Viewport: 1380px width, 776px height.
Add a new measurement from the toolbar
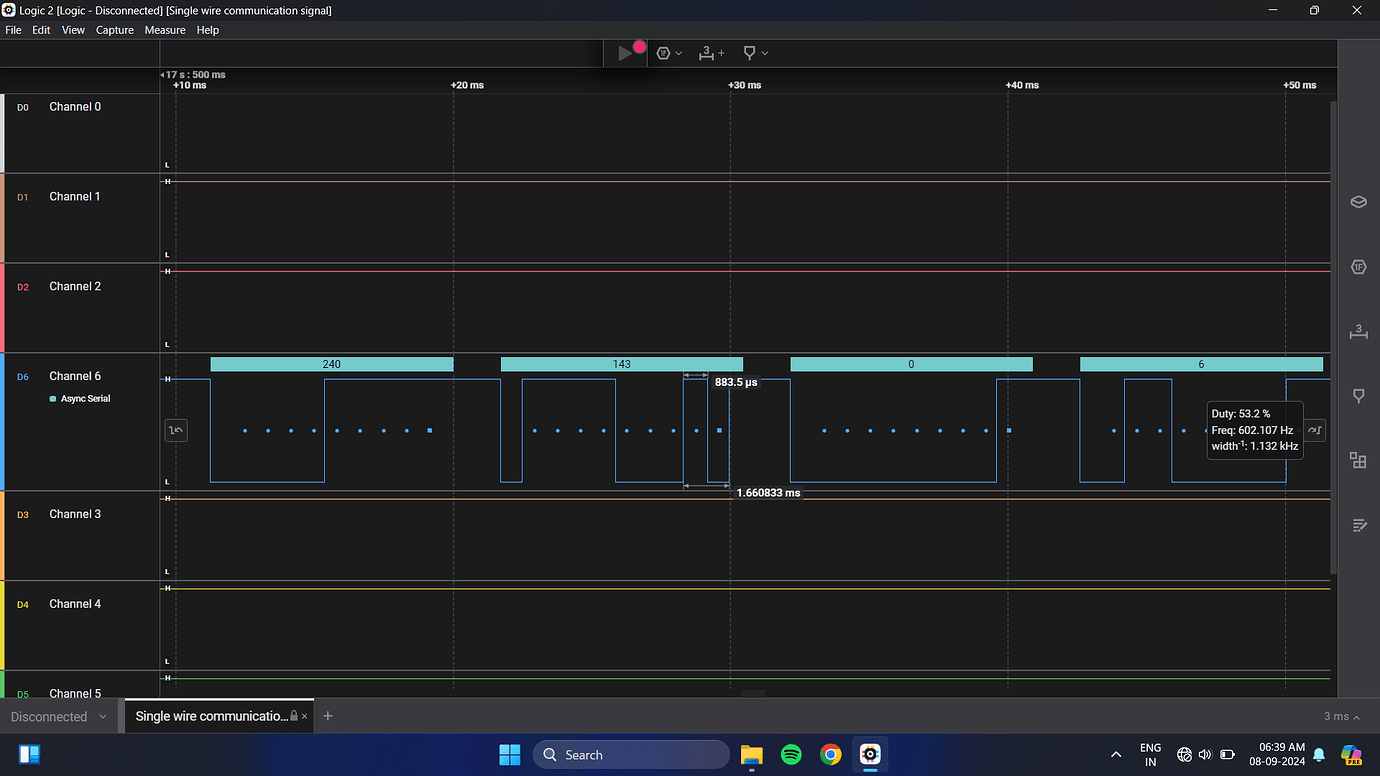point(711,52)
